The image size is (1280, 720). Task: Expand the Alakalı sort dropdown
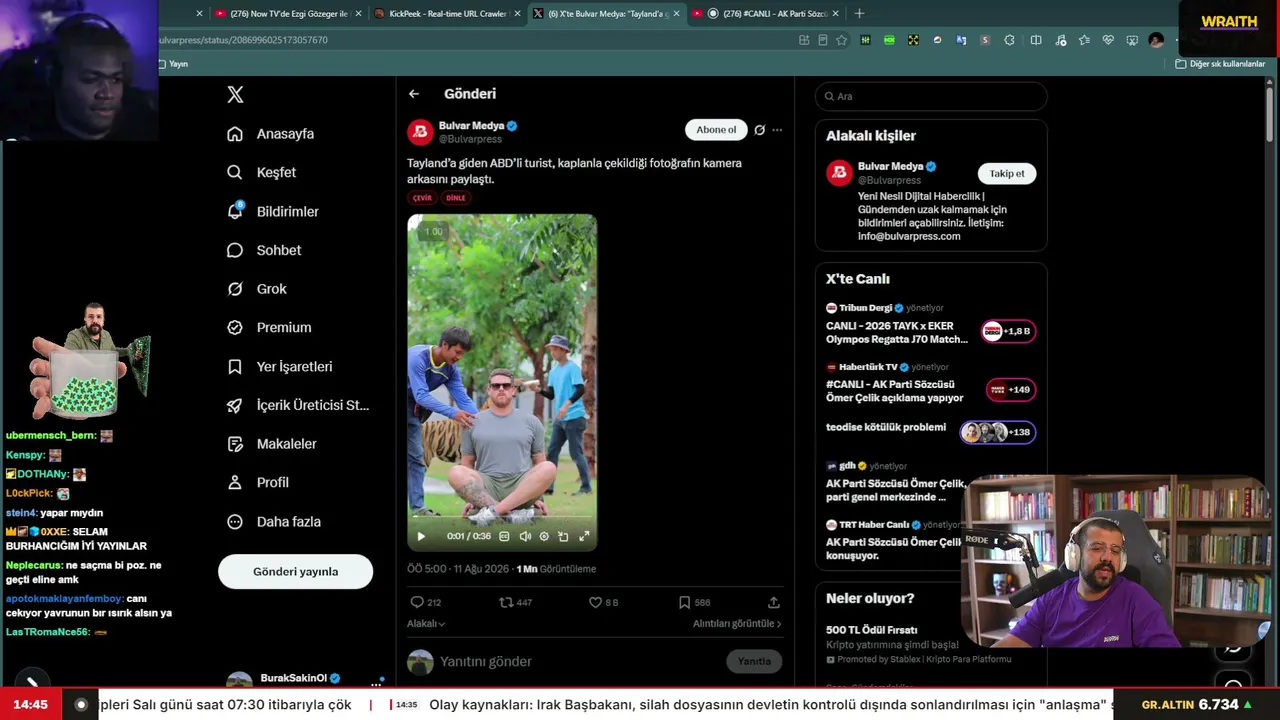tap(426, 623)
